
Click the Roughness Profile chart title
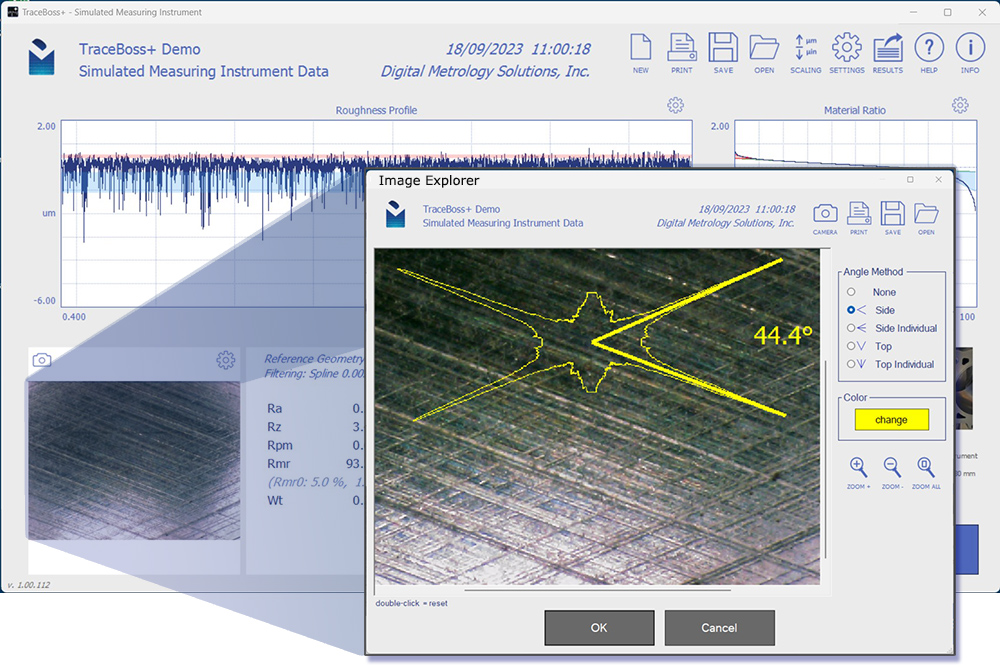(376, 110)
